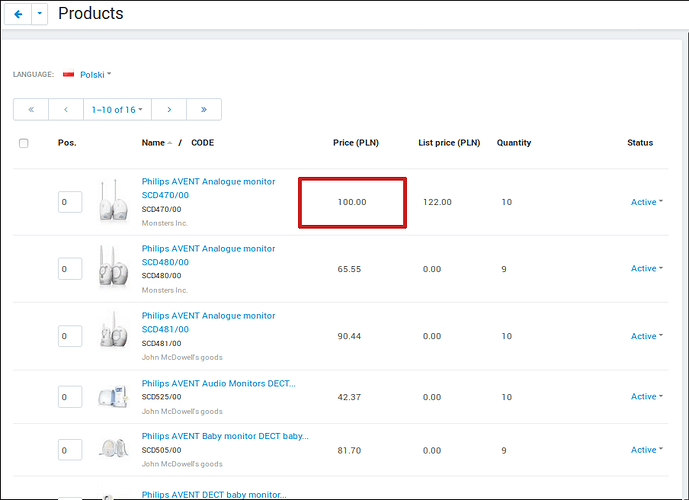Viewport: 689px width, 500px height.
Task: Sort products by Pos. column
Action: 67,143
